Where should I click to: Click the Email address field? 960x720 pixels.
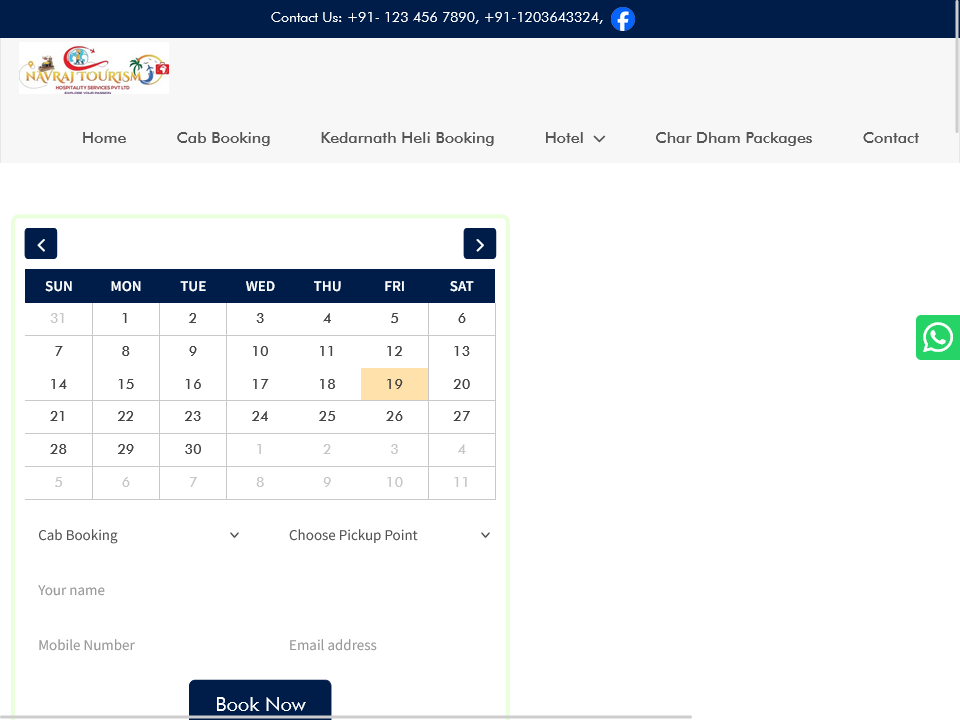[x=388, y=645]
